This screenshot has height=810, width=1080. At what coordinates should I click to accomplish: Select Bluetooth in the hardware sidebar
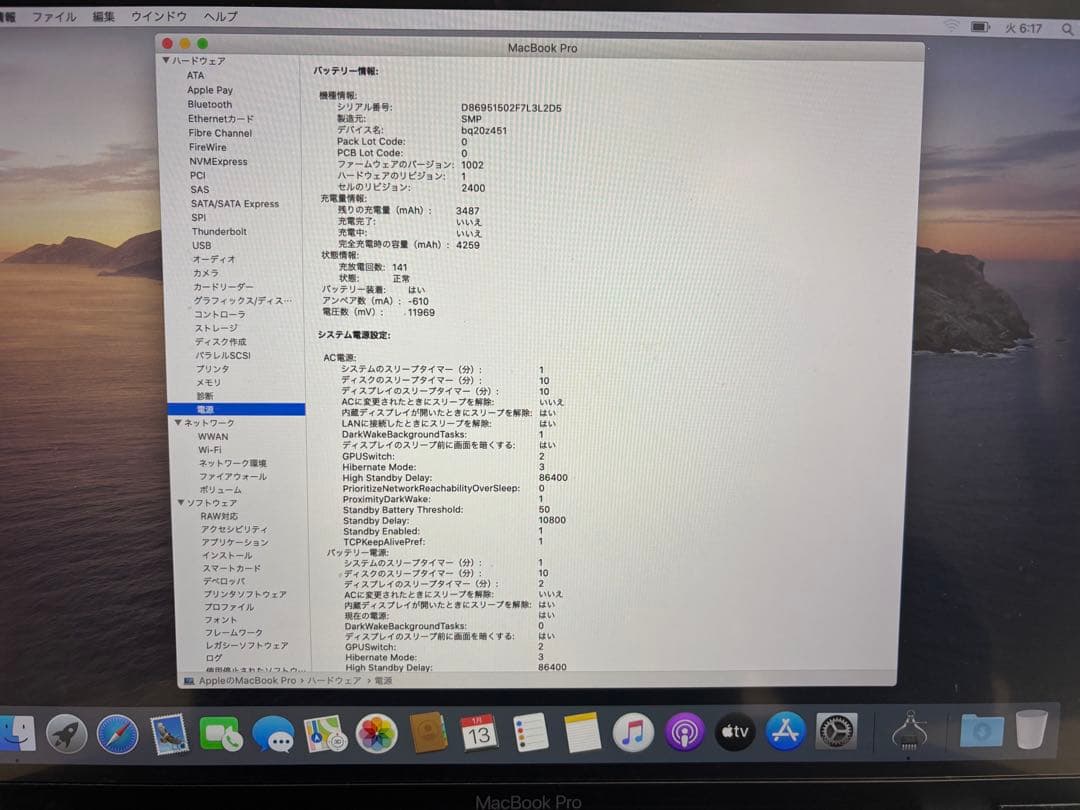[x=209, y=104]
